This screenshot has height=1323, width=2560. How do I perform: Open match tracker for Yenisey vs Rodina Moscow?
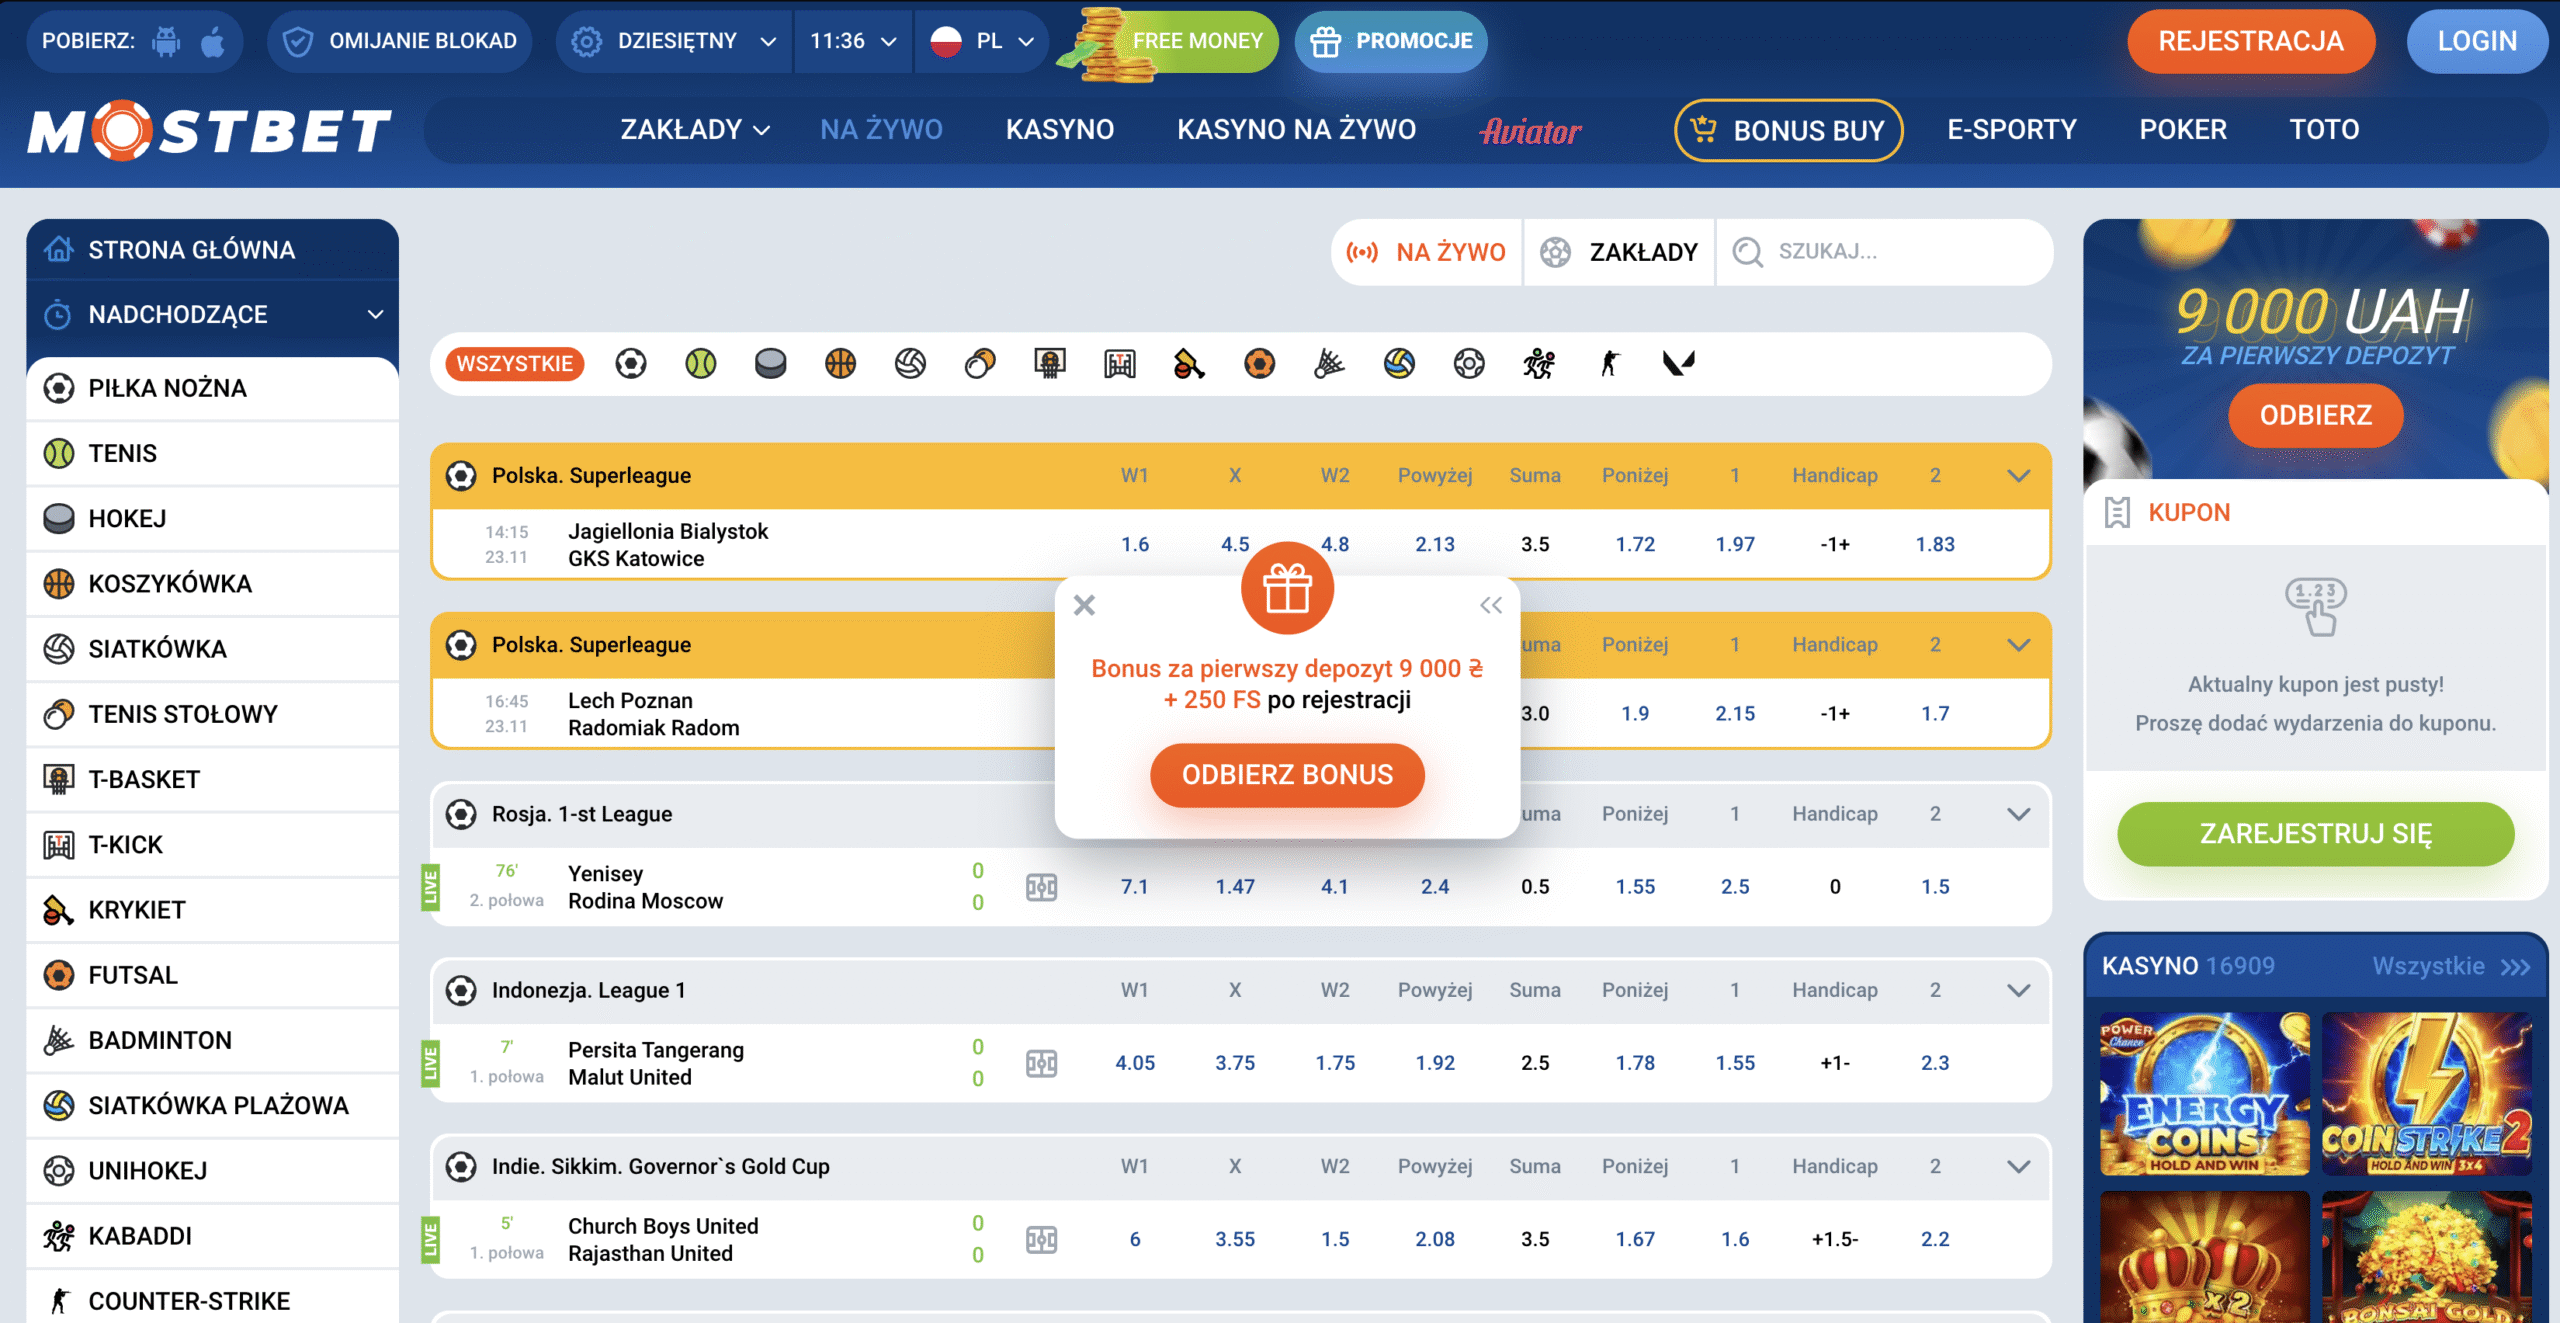click(1041, 887)
